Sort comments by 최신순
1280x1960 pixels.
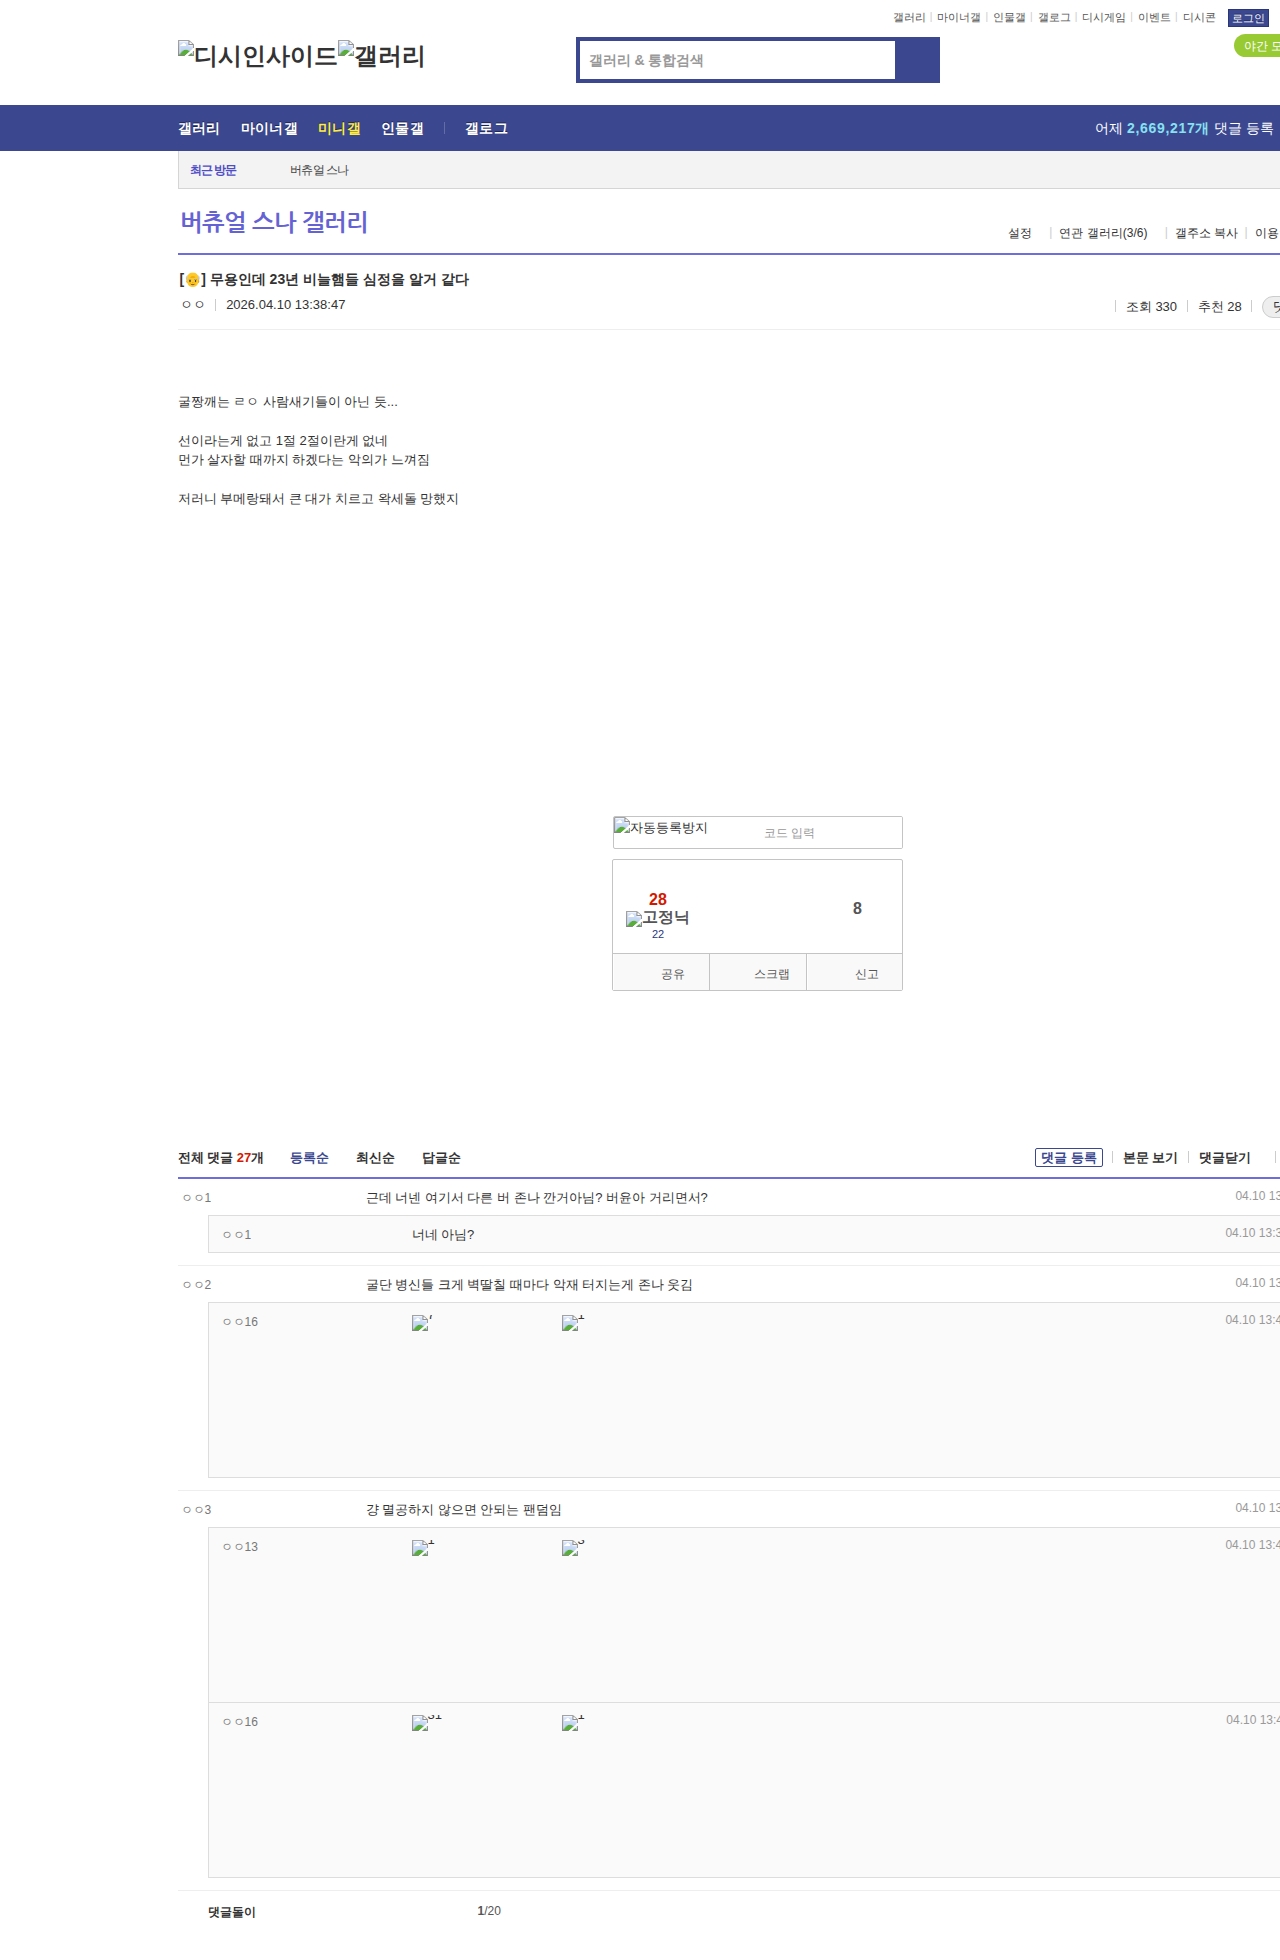pos(375,1158)
